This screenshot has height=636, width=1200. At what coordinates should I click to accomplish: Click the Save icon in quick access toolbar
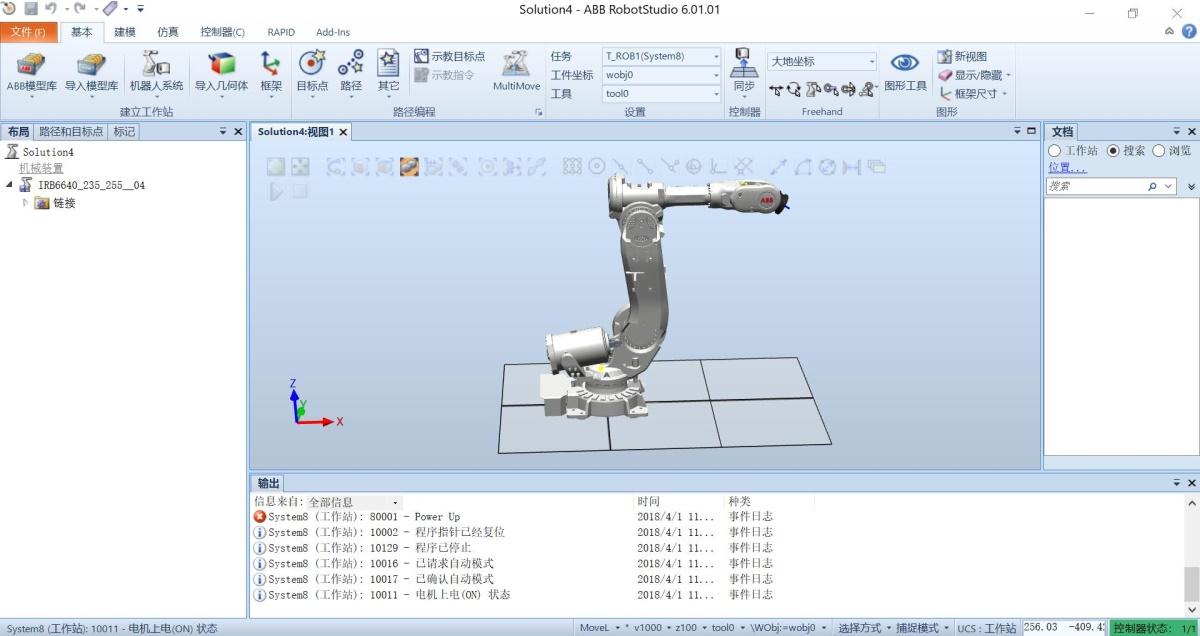[x=30, y=9]
